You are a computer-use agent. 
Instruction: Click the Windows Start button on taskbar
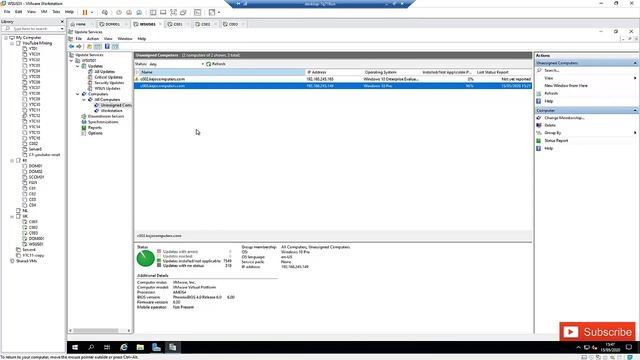75,347
